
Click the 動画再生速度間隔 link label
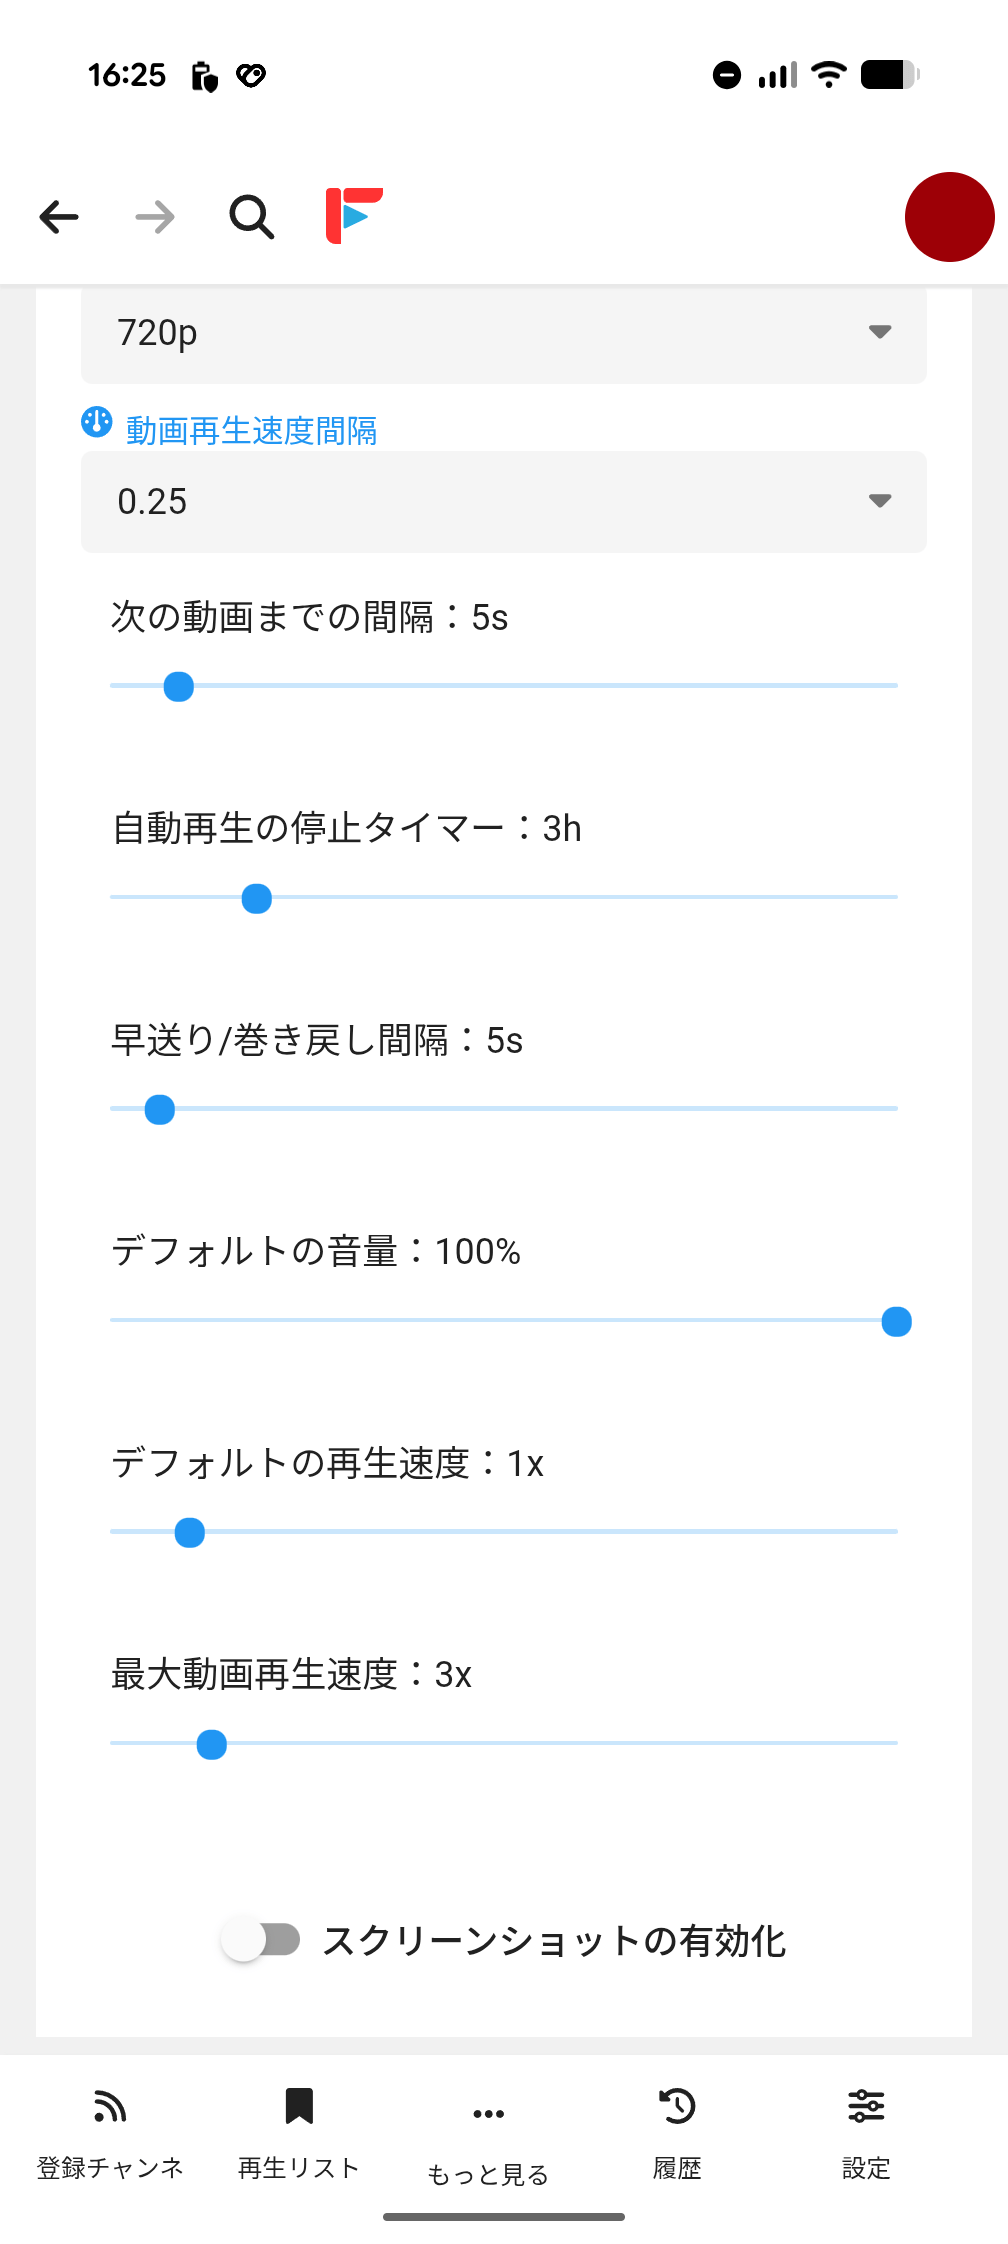tap(251, 431)
